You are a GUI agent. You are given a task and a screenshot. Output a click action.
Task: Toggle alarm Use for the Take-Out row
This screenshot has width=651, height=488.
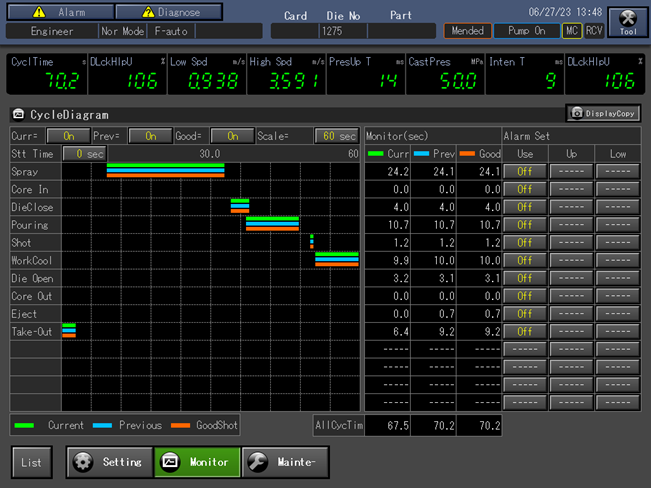(524, 332)
